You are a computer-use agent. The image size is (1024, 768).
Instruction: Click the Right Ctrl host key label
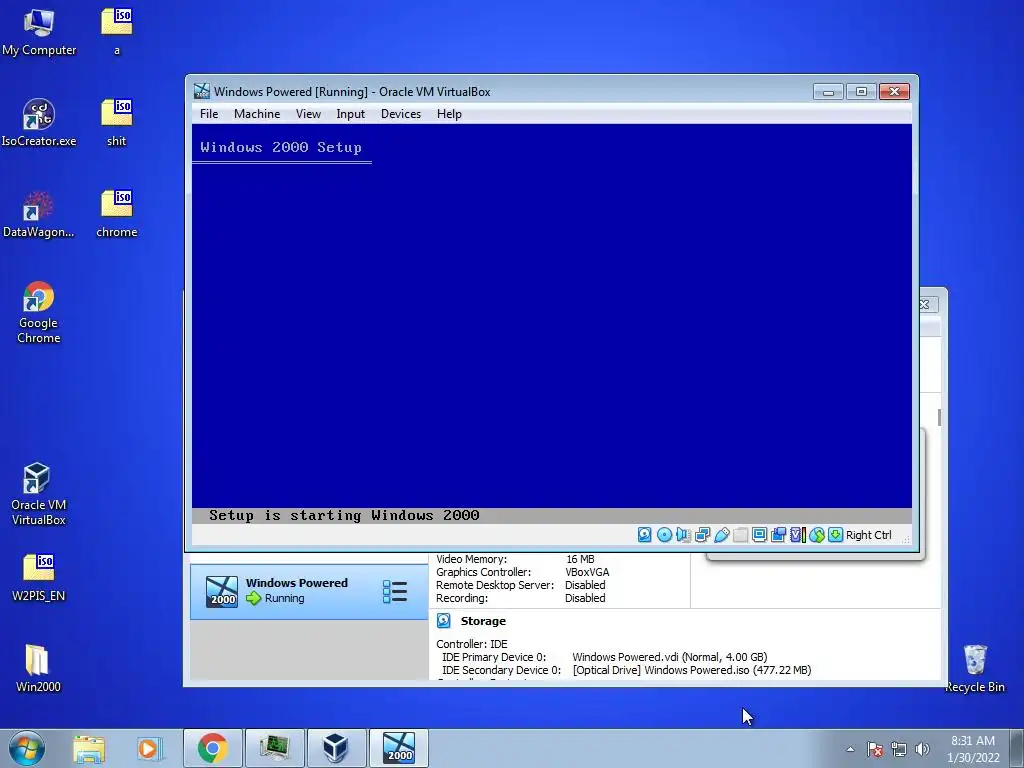[869, 535]
